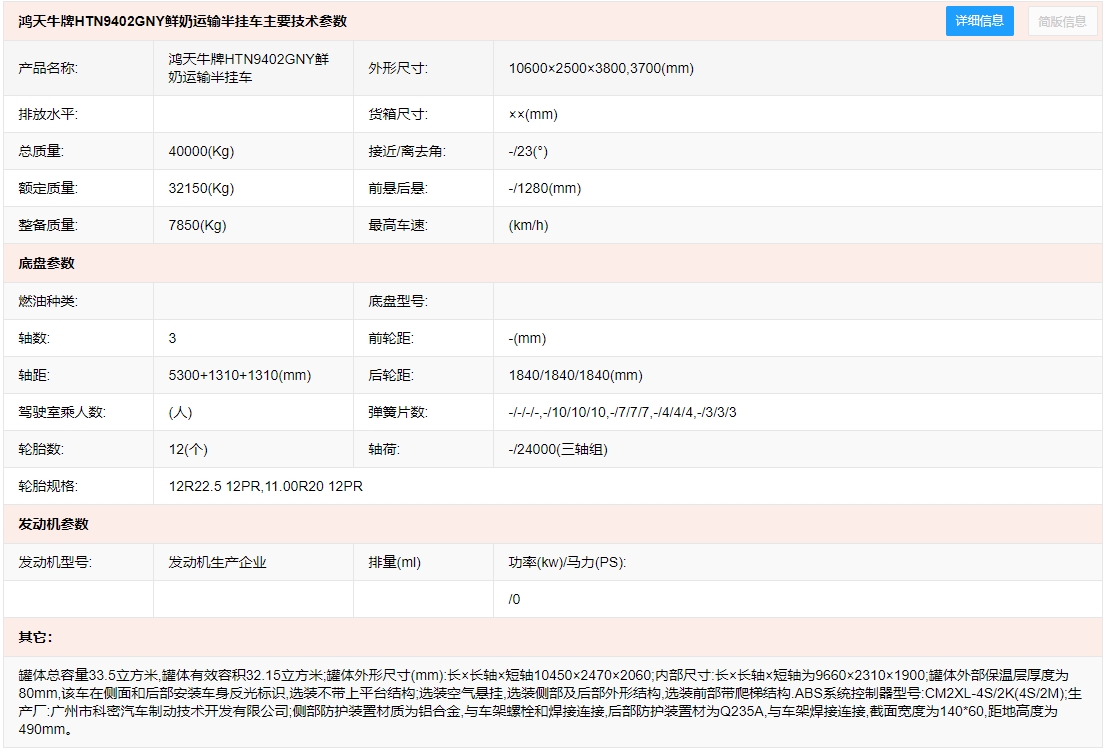Select tire spec 12R22.5 12PR,11.00R20 12PR
The width and height of the screenshot is (1107, 753).
[265, 486]
